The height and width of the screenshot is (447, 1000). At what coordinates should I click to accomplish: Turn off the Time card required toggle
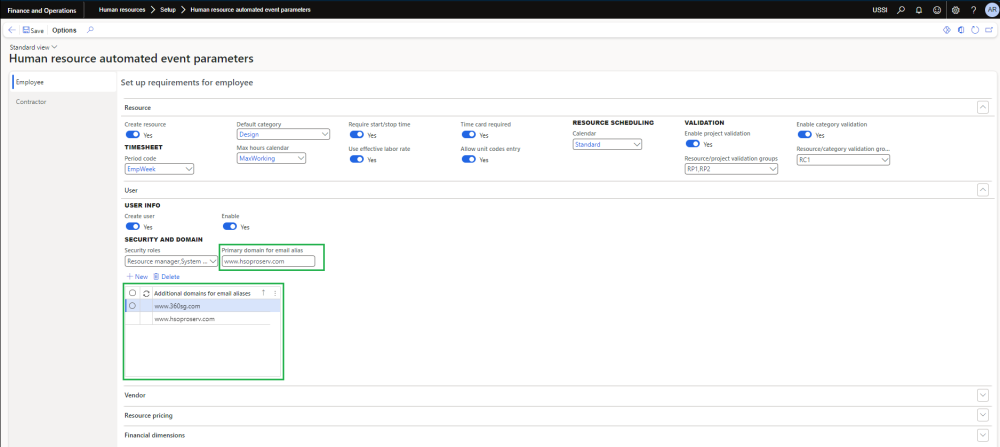pyautogui.click(x=468, y=135)
